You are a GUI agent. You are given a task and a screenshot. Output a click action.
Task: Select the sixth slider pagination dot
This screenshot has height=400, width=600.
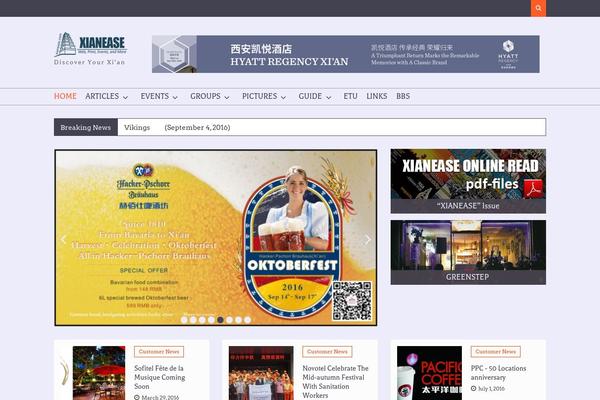229,320
